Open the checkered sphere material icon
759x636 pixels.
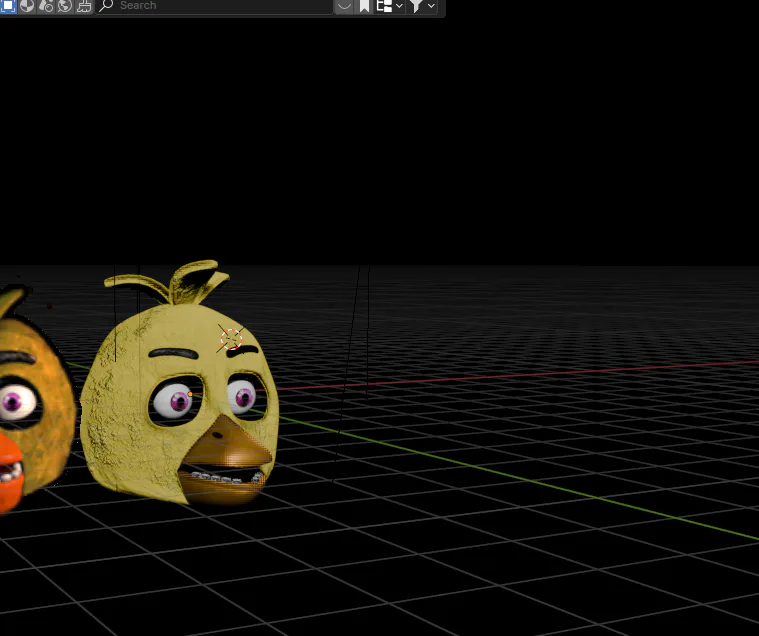click(x=27, y=6)
